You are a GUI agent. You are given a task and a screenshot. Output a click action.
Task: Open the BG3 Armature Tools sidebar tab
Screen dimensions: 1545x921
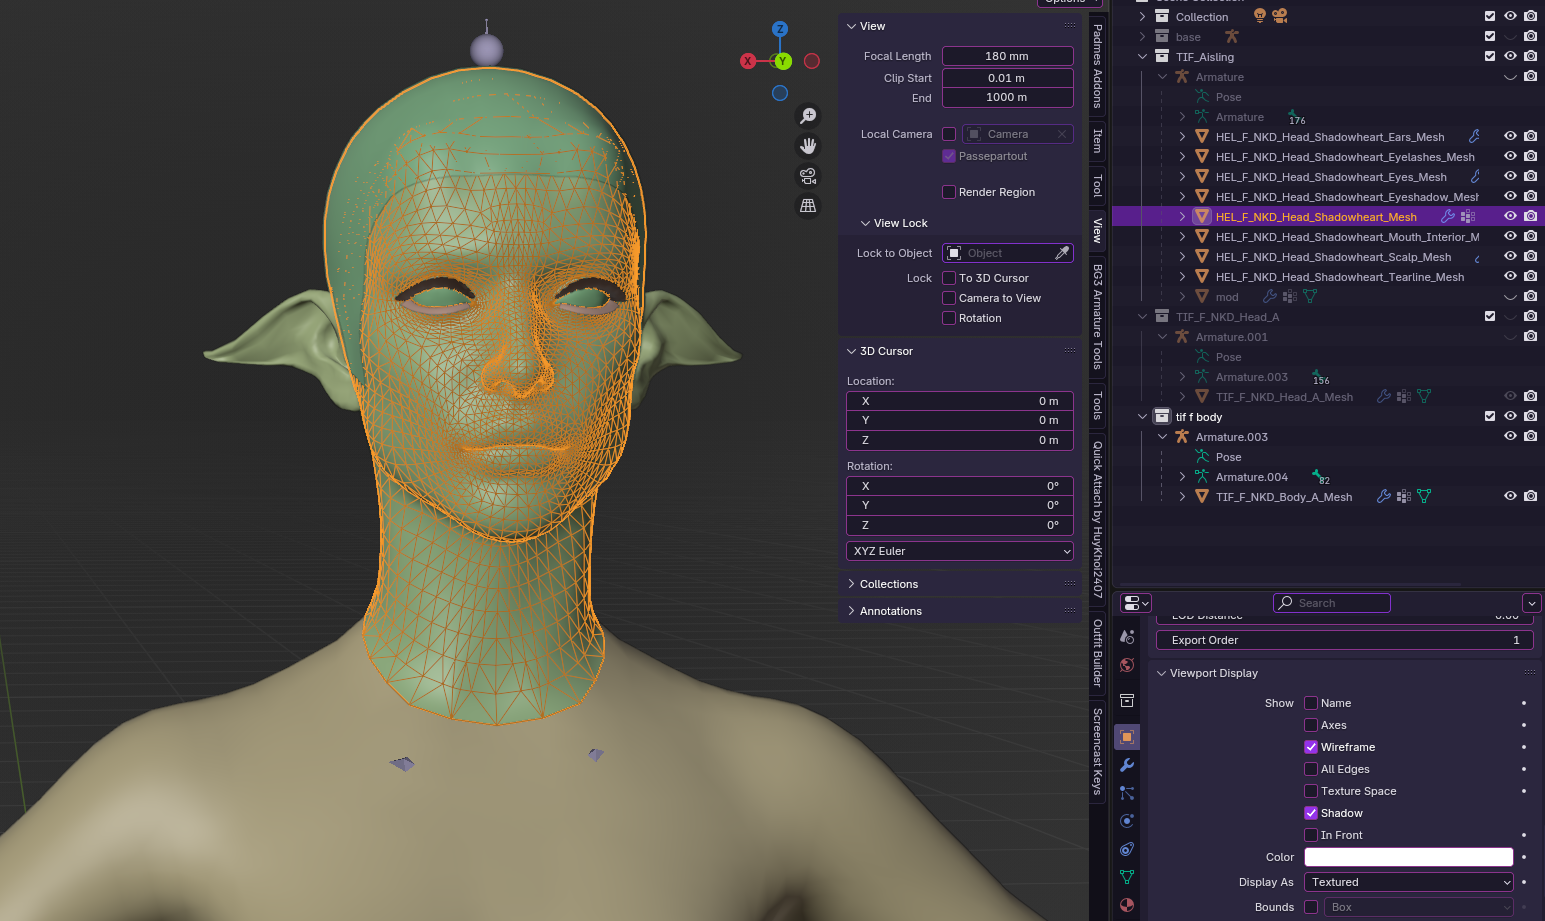point(1098,316)
